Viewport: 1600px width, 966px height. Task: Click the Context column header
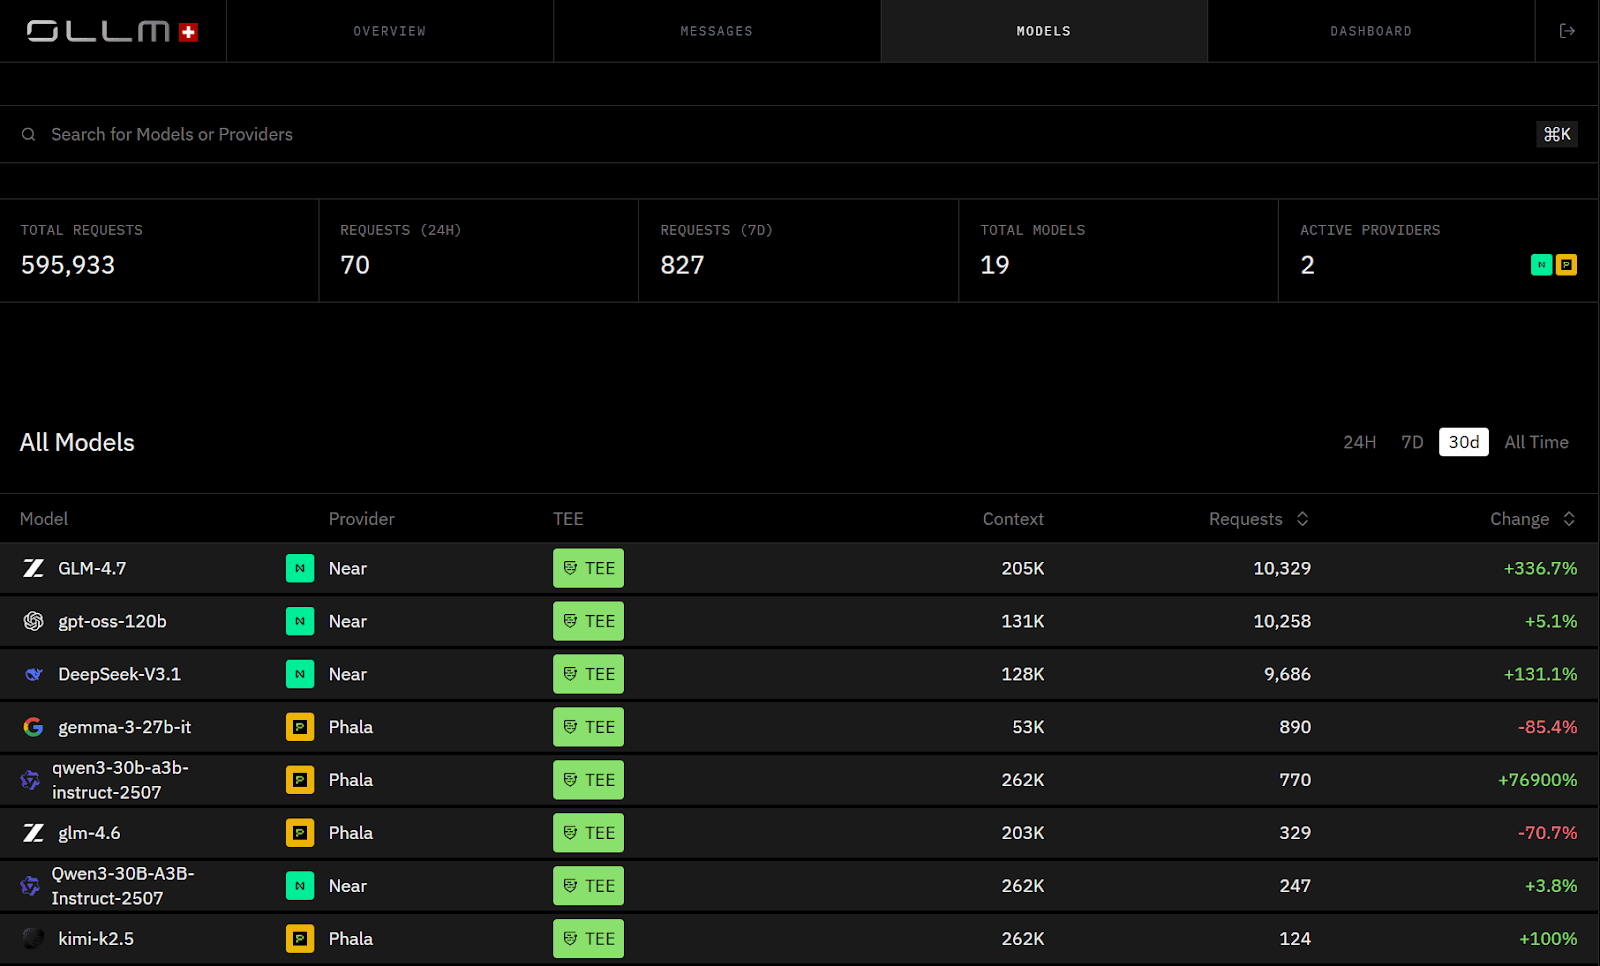click(x=1013, y=519)
